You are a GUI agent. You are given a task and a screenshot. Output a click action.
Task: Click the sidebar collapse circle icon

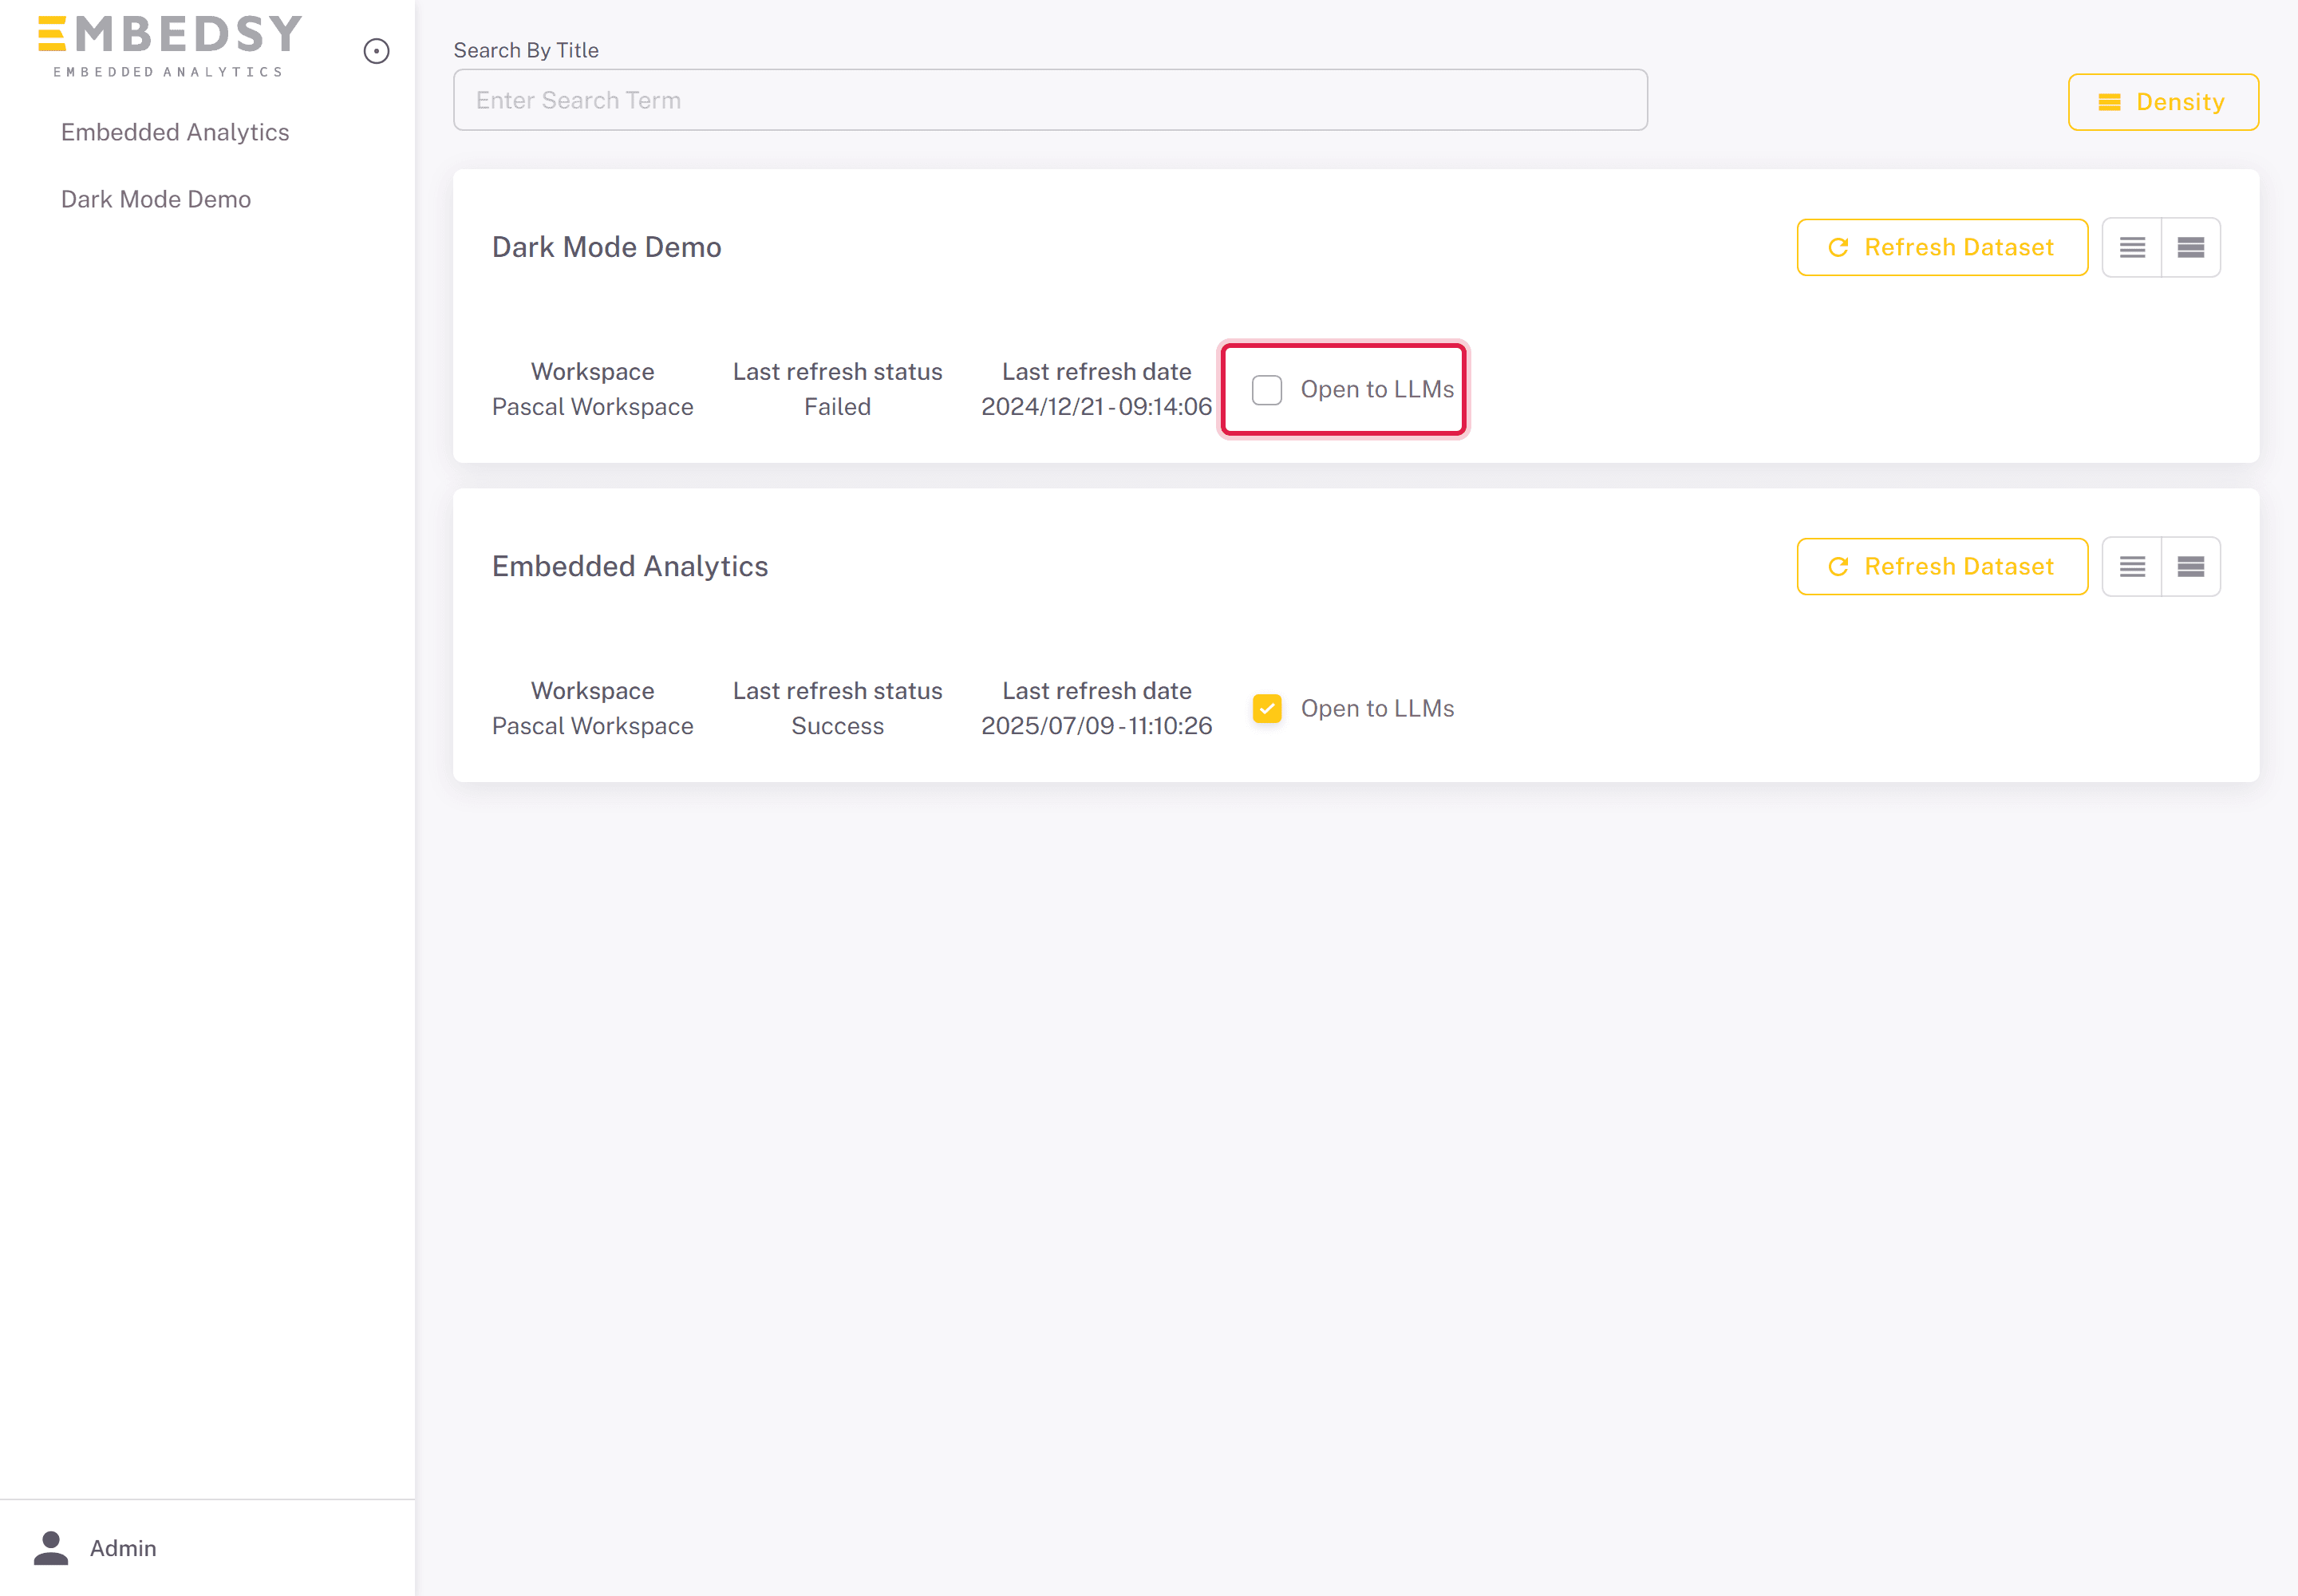(x=376, y=51)
